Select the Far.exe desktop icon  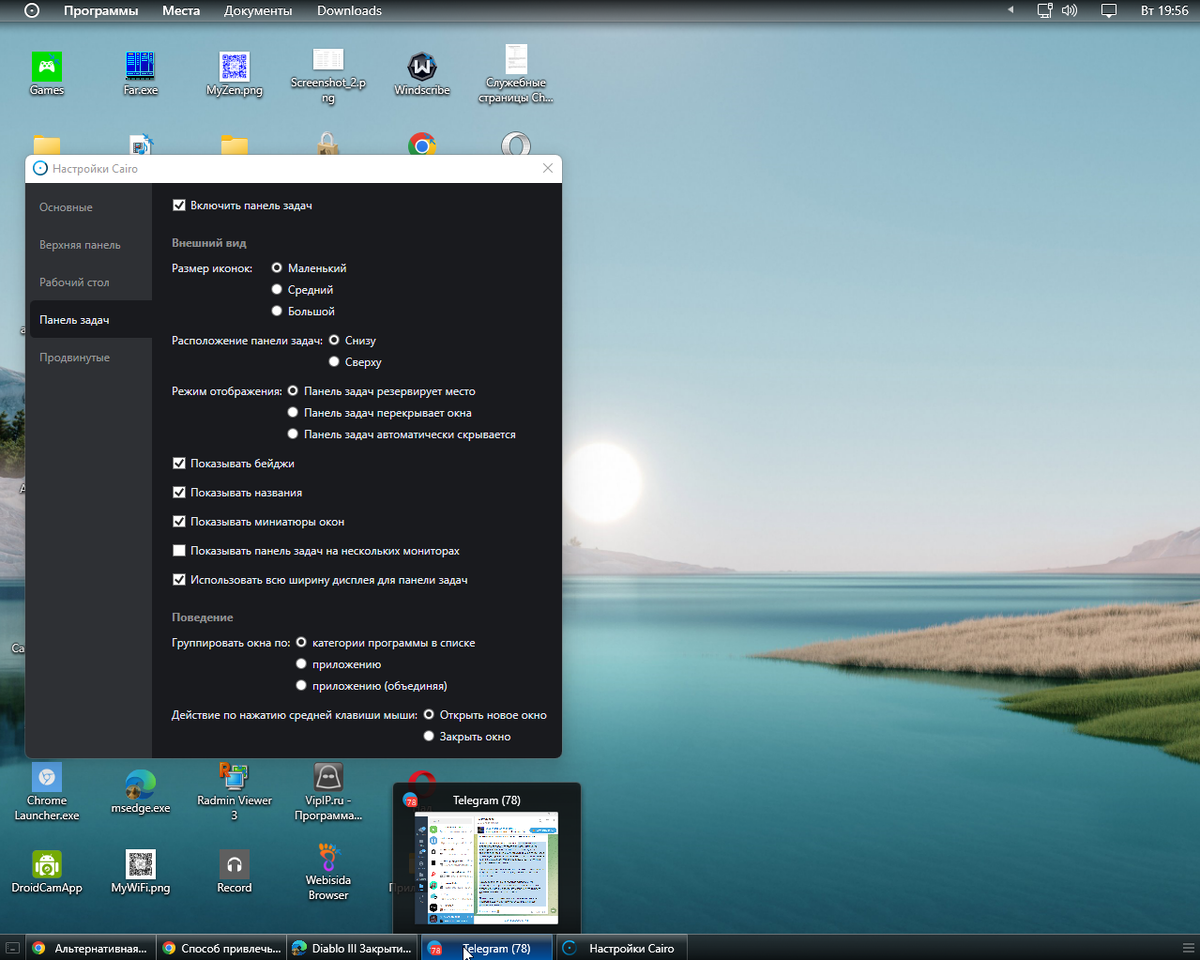click(140, 74)
